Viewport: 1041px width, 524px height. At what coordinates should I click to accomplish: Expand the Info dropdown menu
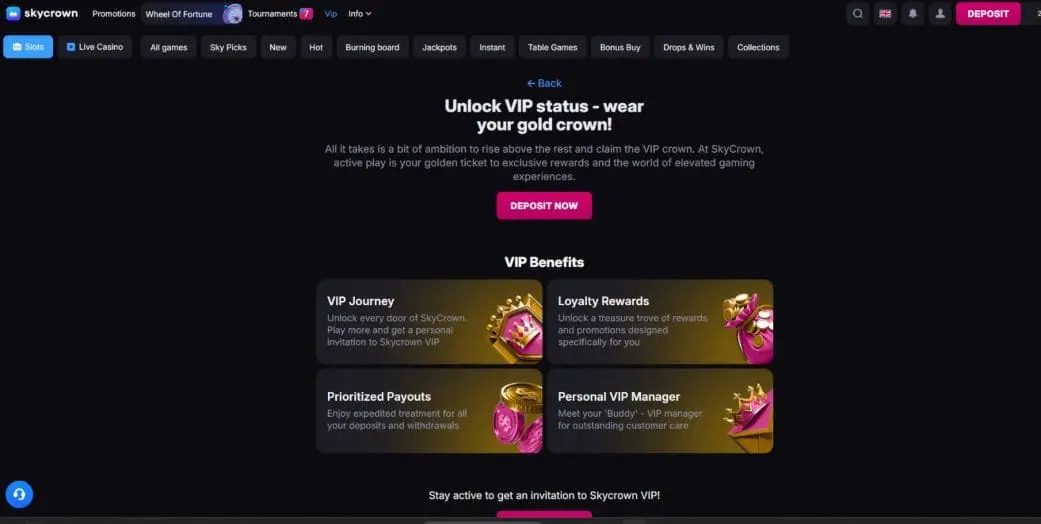pos(359,13)
